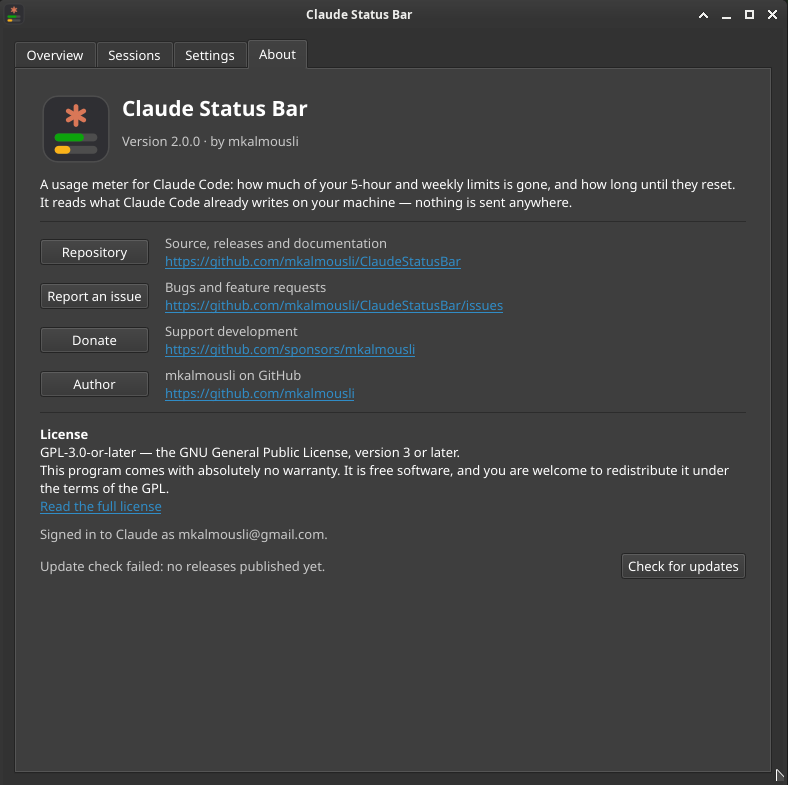Click the Repository button
The width and height of the screenshot is (788, 785).
click(94, 252)
